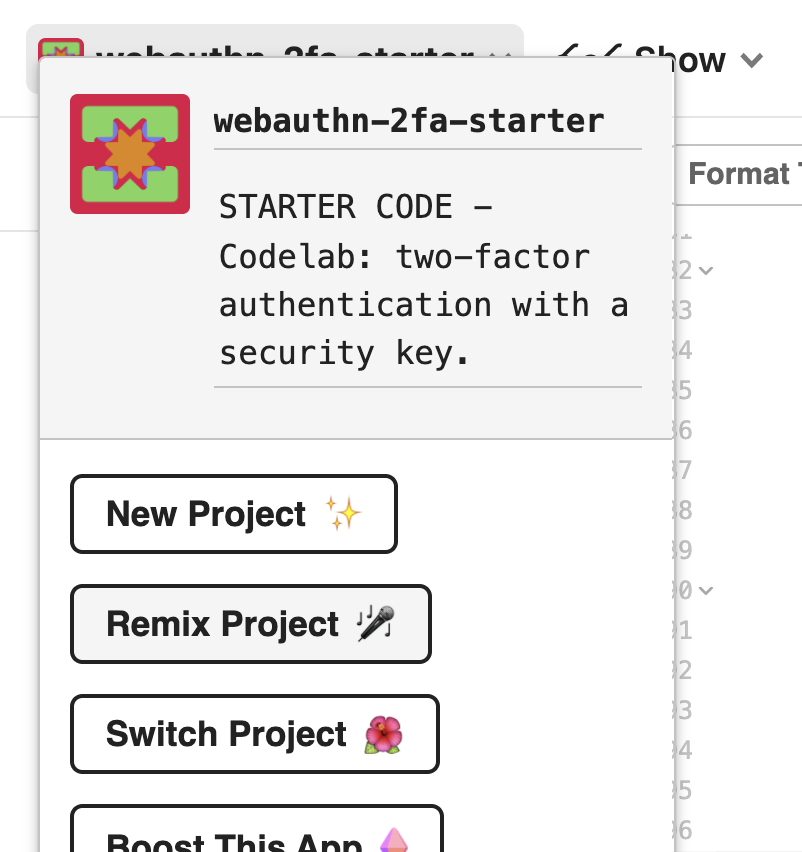This screenshot has height=852, width=802.
Task: Collapse code at the first fold arrow
Action: [x=707, y=270]
